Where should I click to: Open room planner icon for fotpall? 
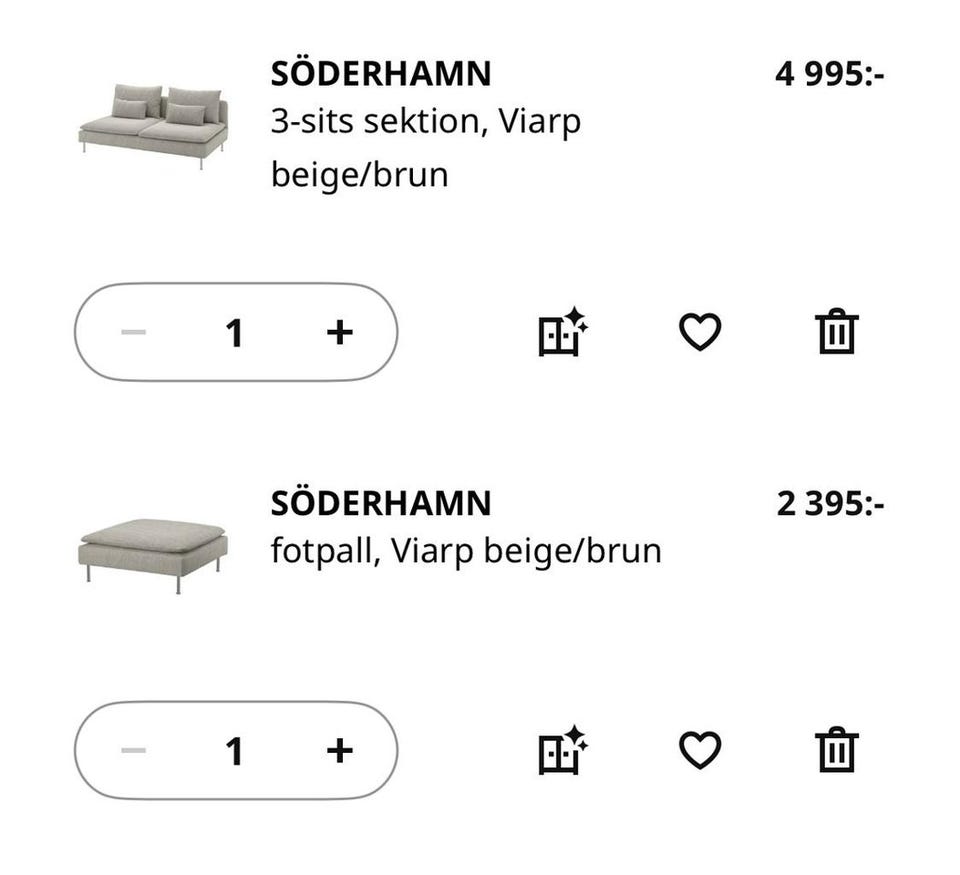(x=563, y=750)
